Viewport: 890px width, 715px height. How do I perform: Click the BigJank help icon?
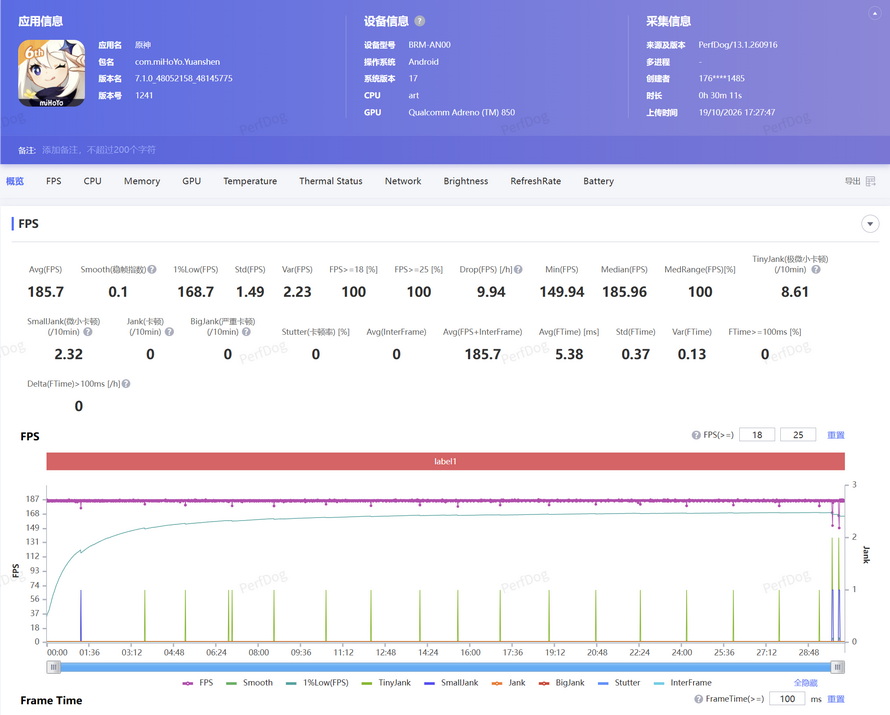pyautogui.click(x=246, y=332)
